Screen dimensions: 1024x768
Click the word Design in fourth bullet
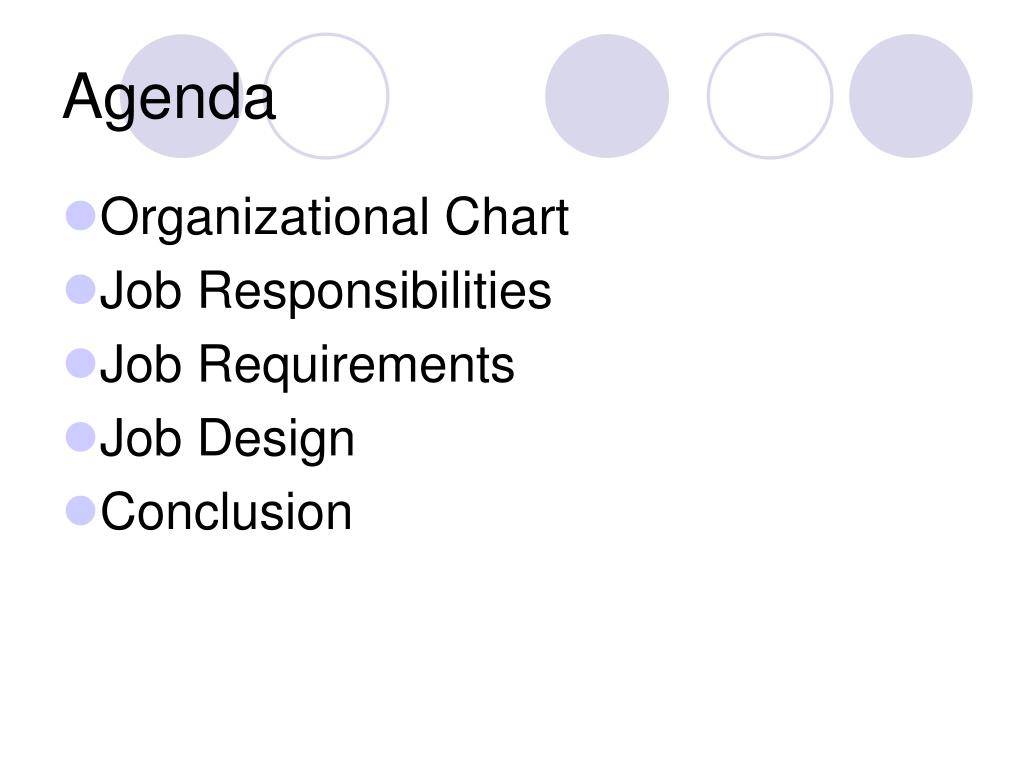click(276, 439)
